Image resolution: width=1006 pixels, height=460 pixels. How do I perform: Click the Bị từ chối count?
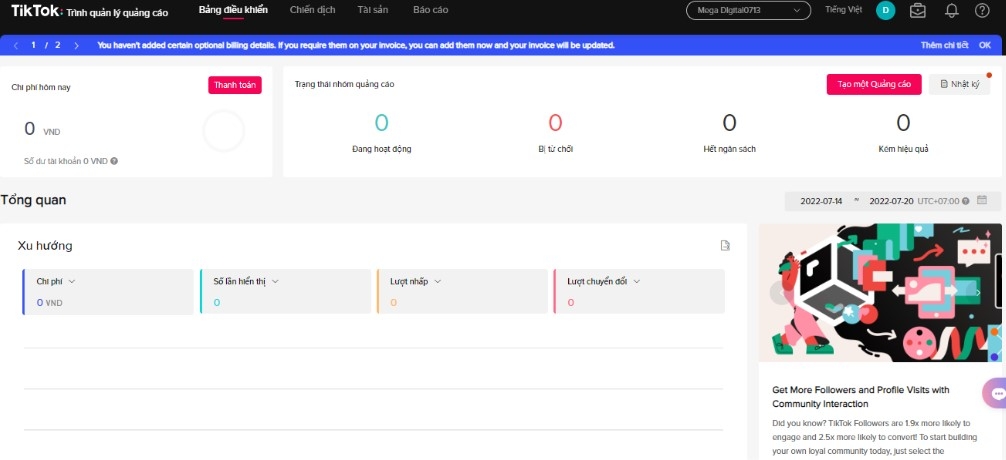coord(556,122)
